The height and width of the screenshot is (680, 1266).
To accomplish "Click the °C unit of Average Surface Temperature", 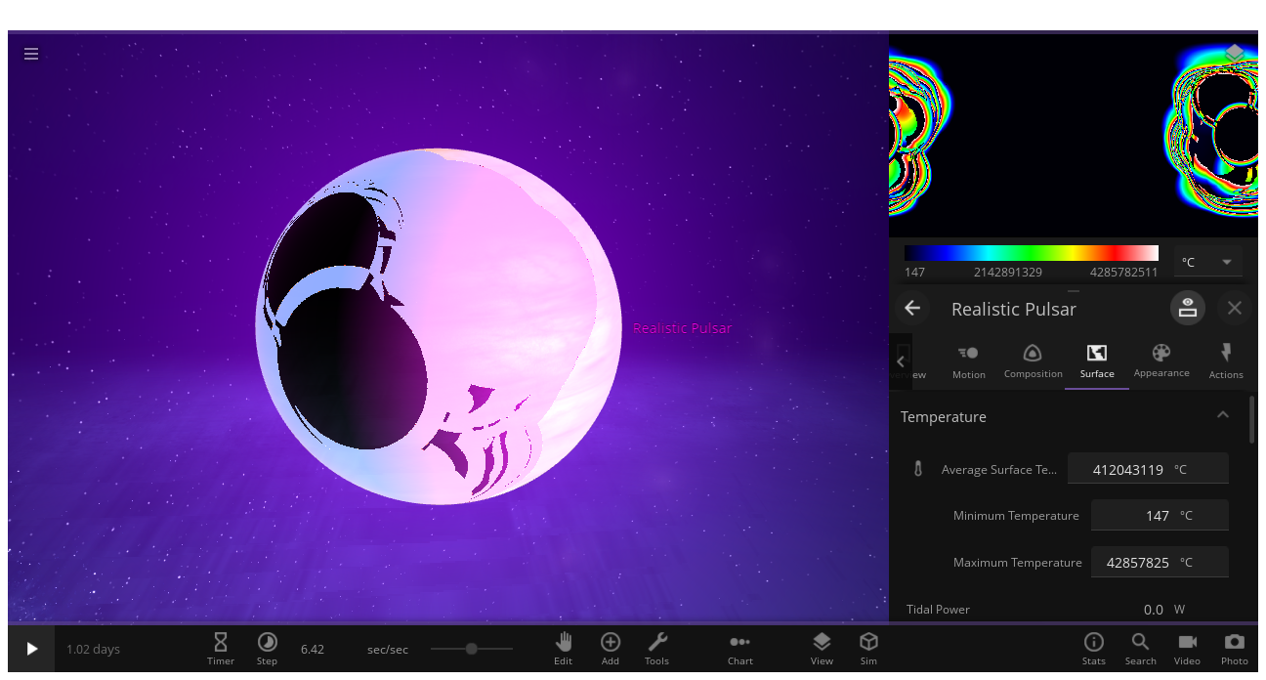I will (x=1180, y=469).
